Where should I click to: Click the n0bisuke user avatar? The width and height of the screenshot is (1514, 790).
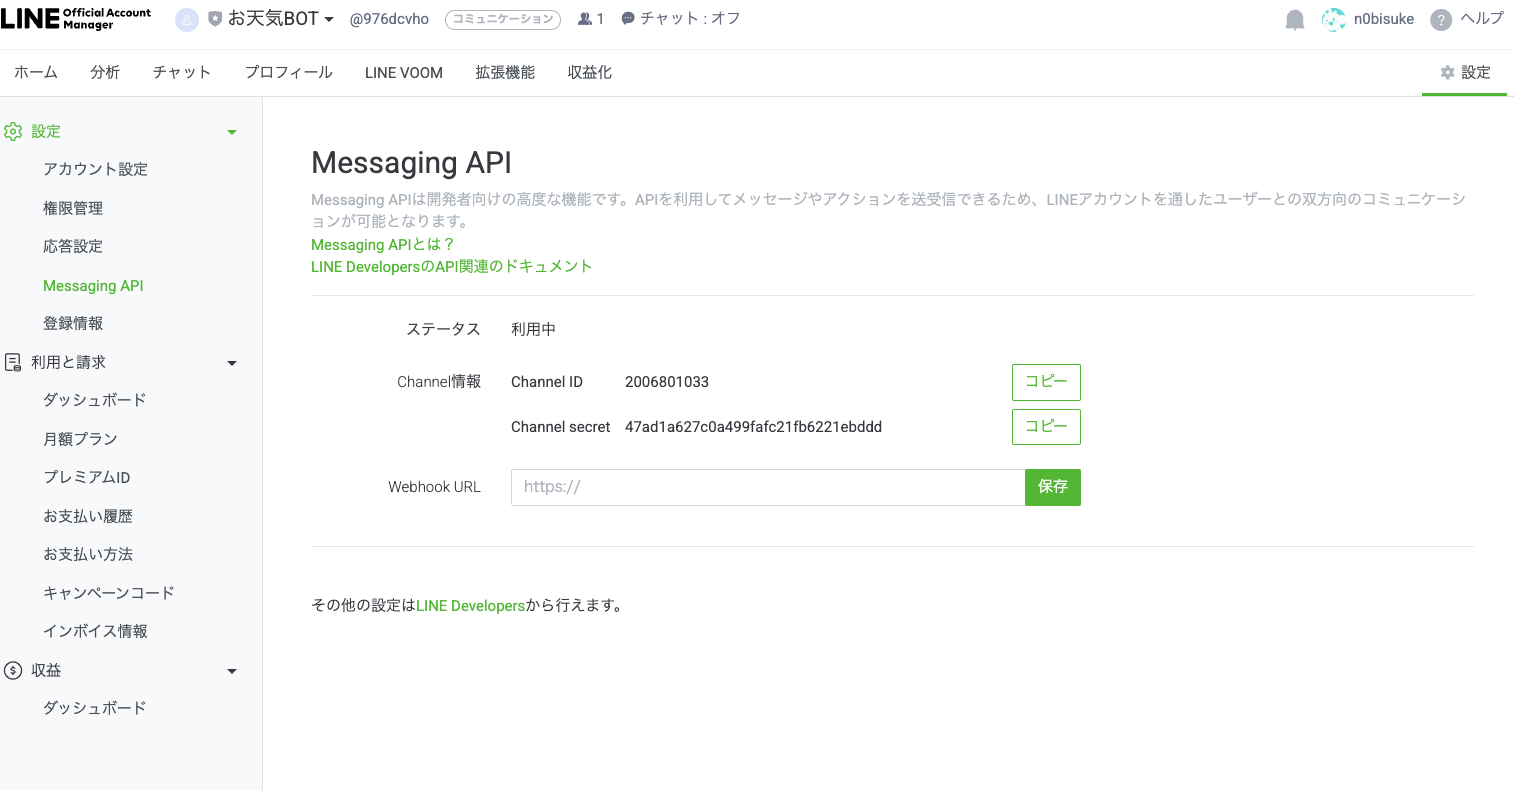click(x=1333, y=19)
